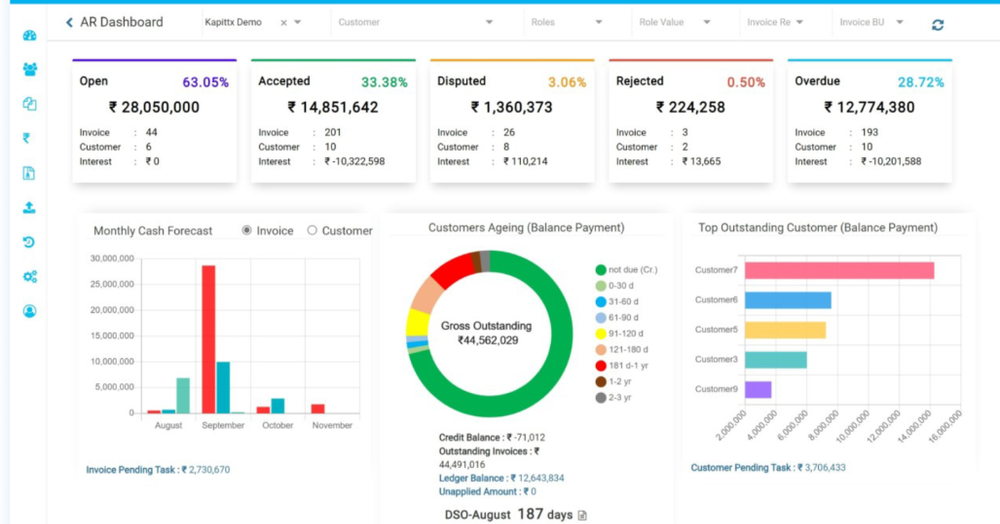Image resolution: width=1000 pixels, height=524 pixels.
Task: Expand the Kapittx Demo dropdown arrow
Action: tap(297, 22)
